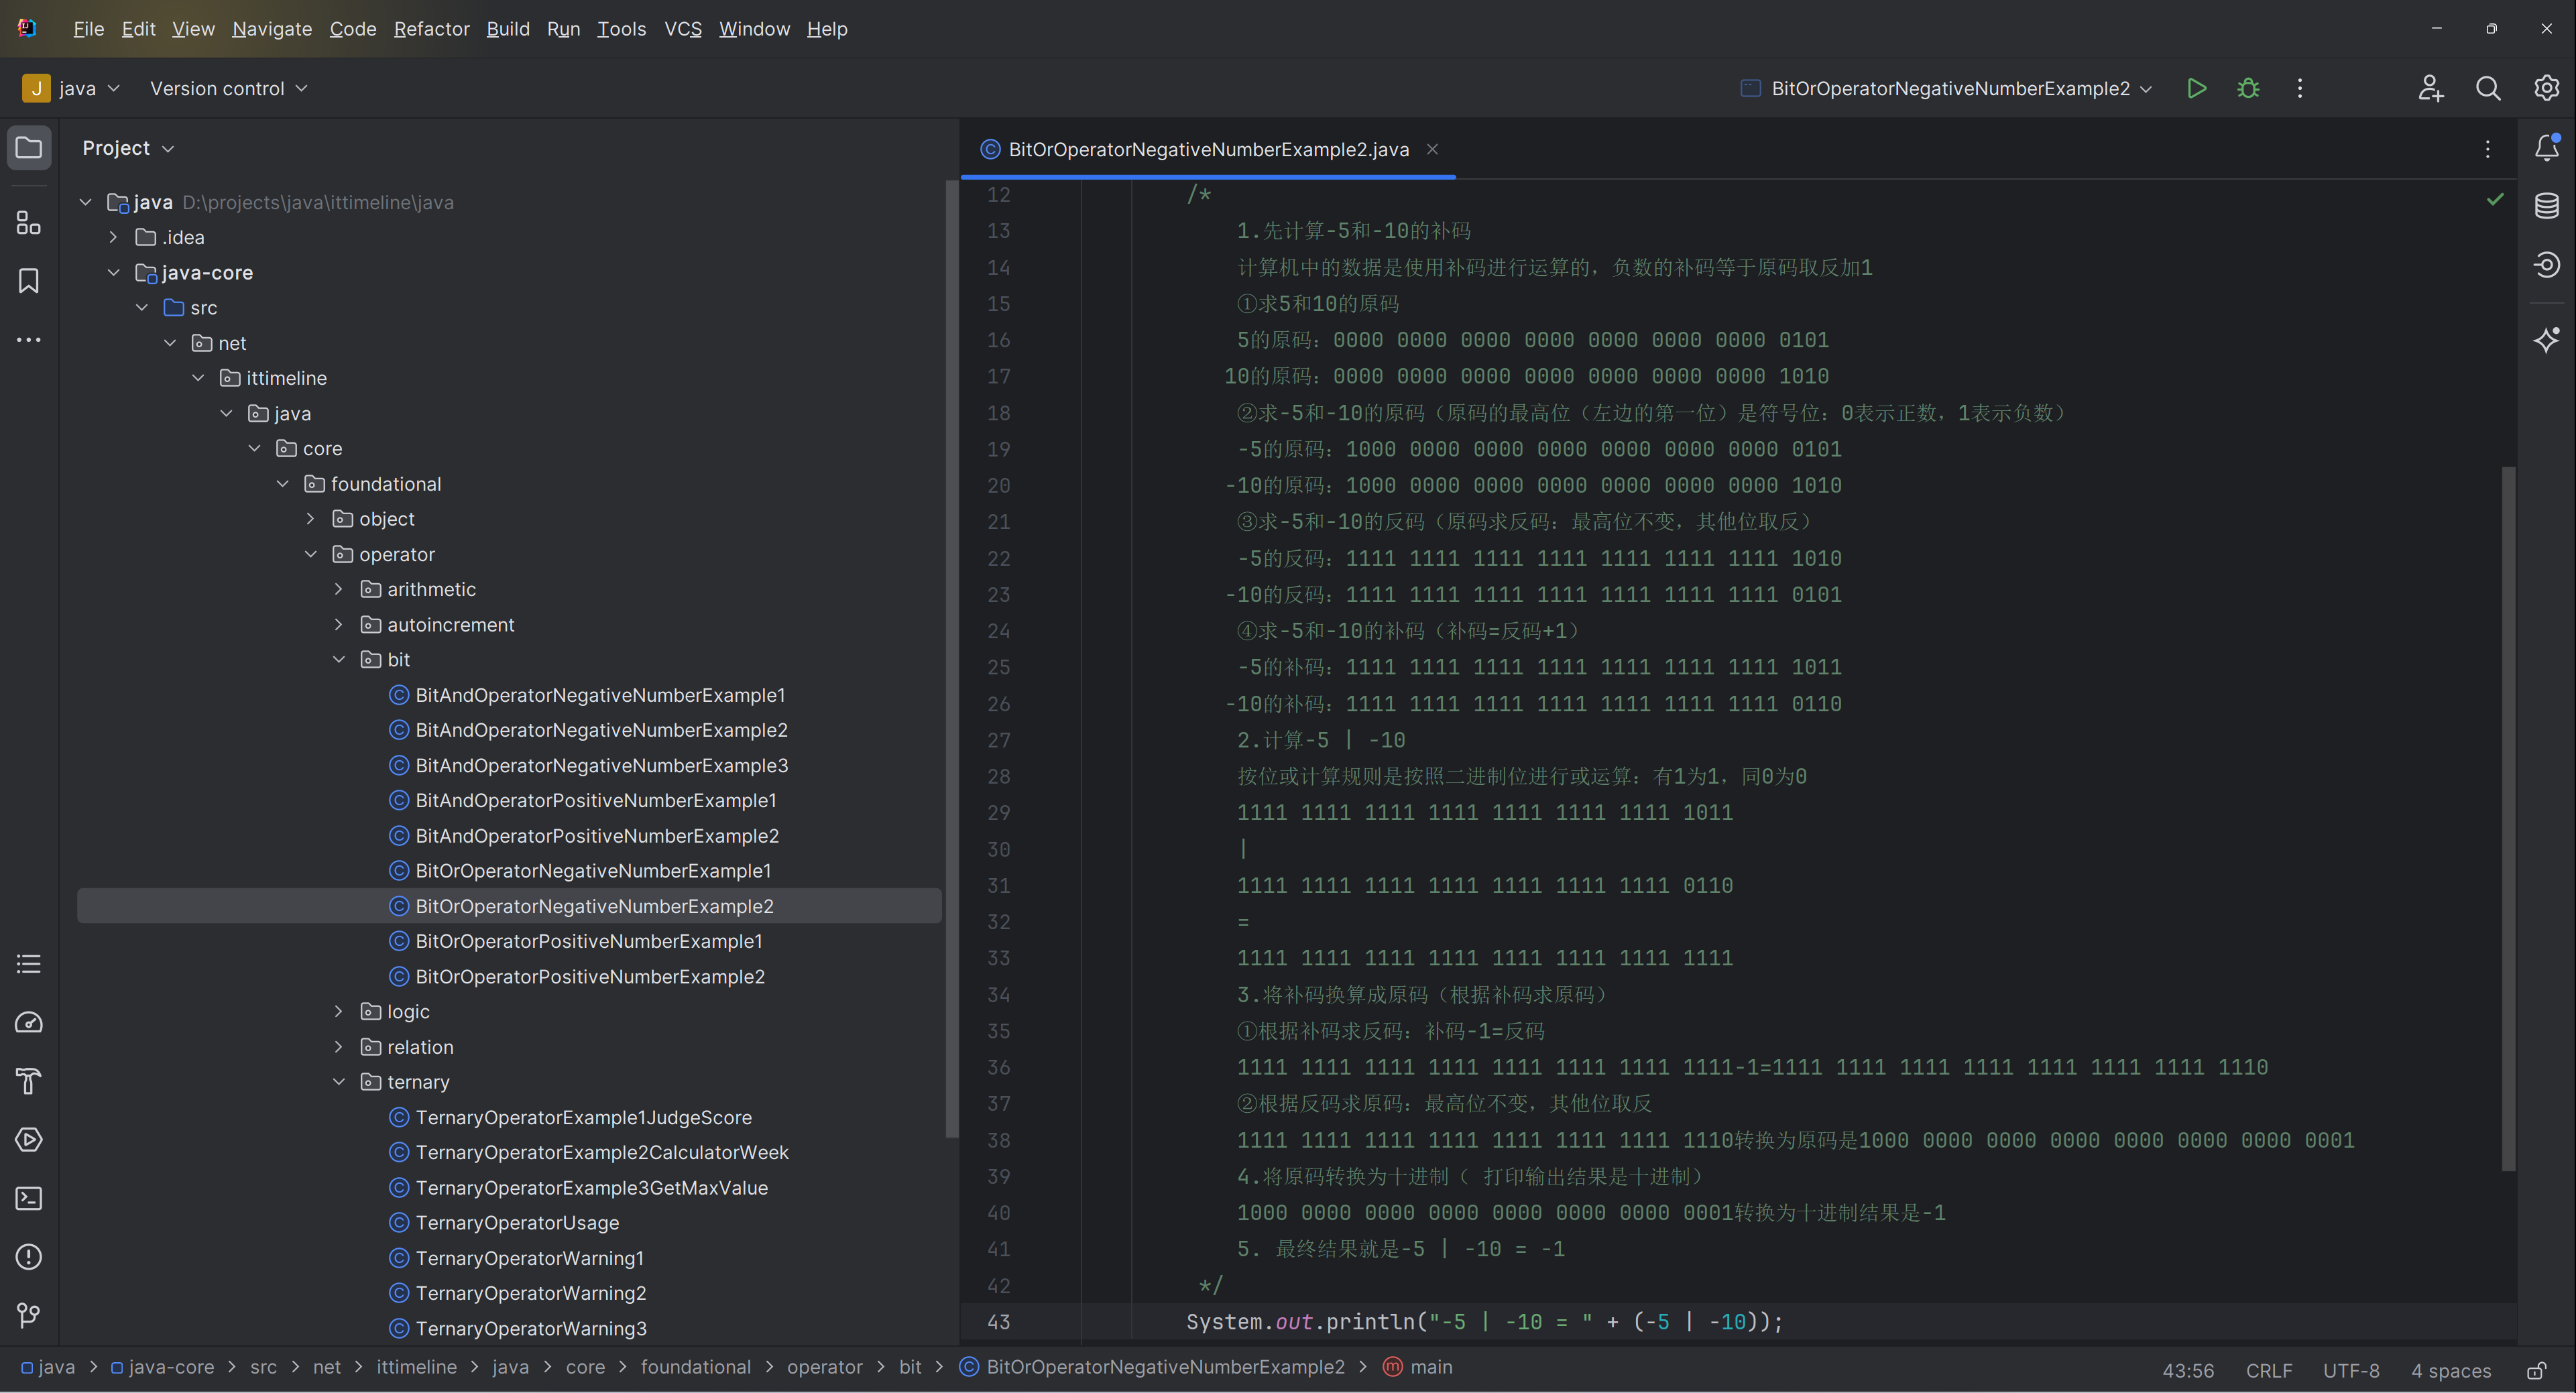Open Search Everywhere magnifier
This screenshot has height=1393, width=2576.
(2488, 88)
